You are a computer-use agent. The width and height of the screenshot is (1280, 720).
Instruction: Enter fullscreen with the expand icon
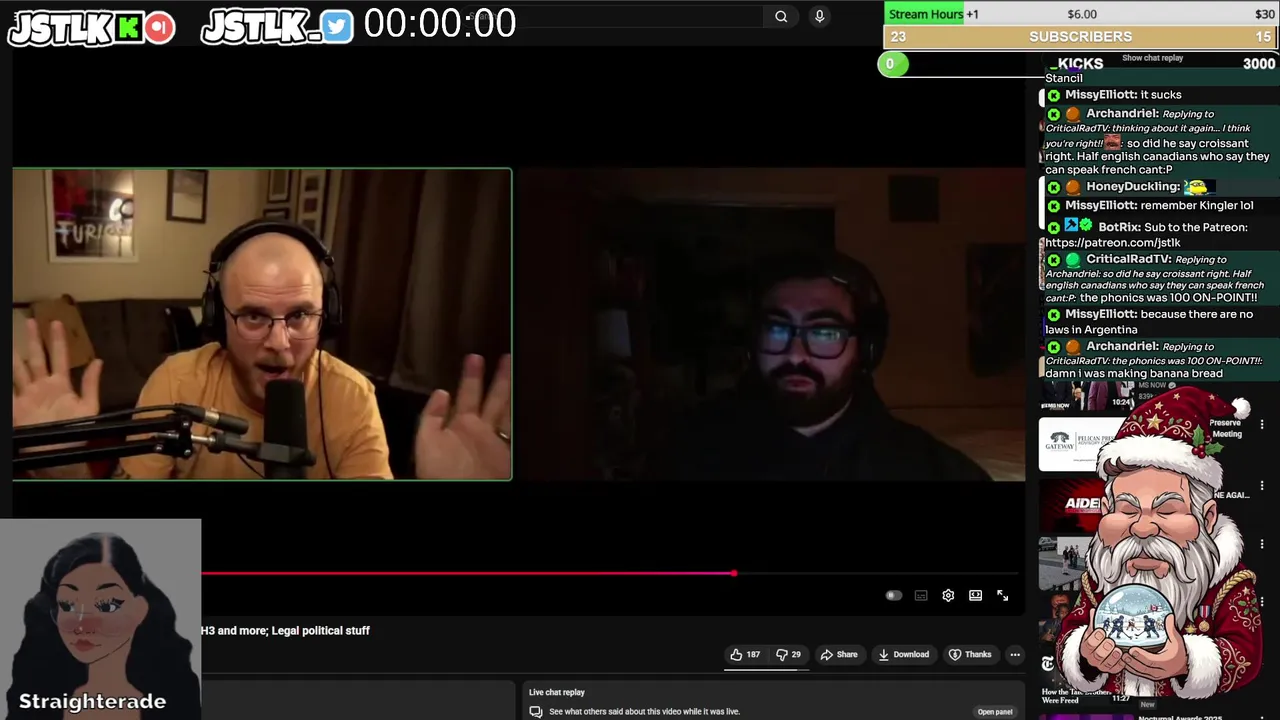coord(1002,595)
